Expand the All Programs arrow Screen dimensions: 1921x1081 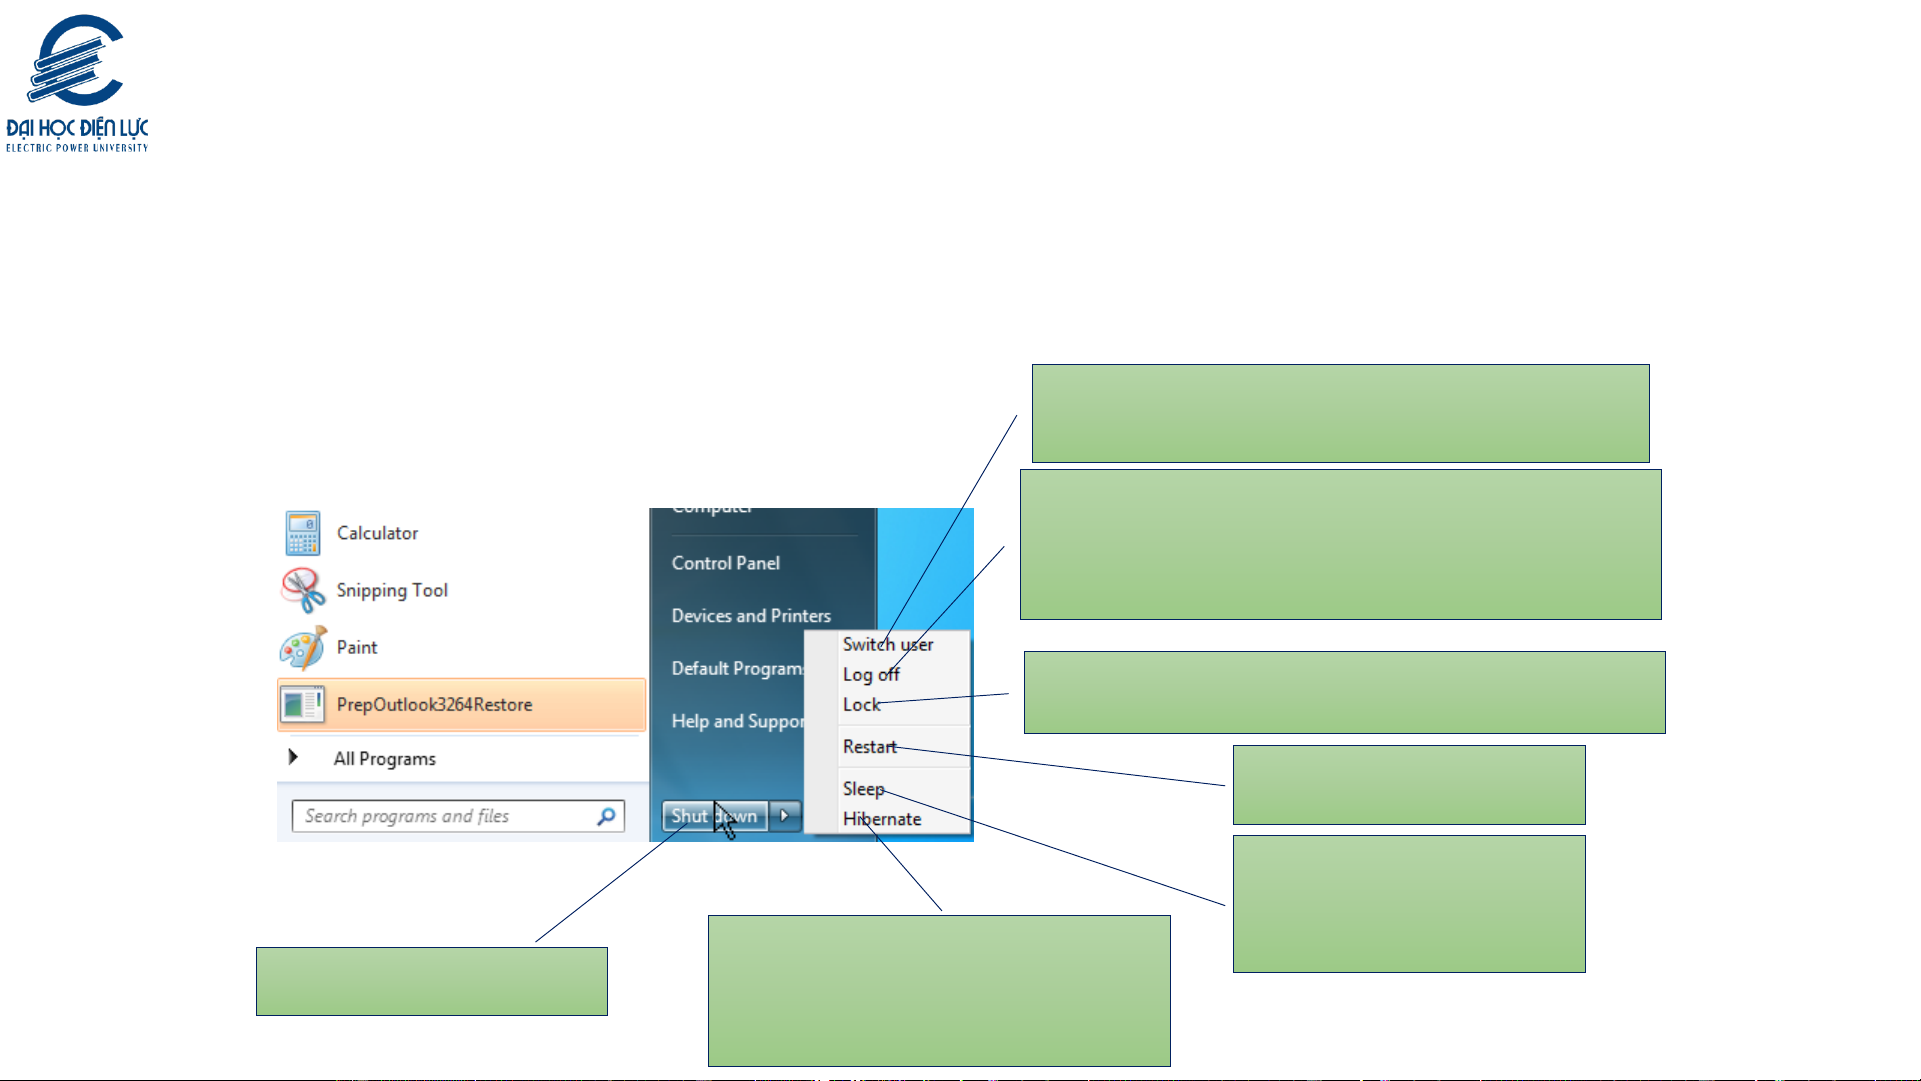293,757
